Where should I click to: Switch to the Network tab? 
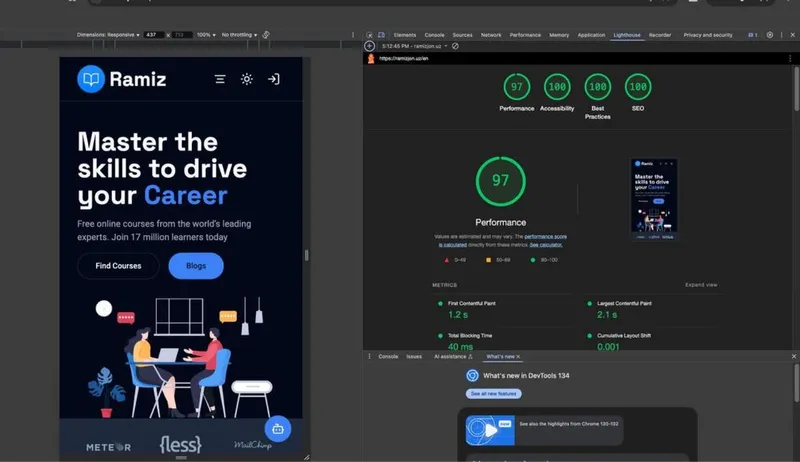491,35
